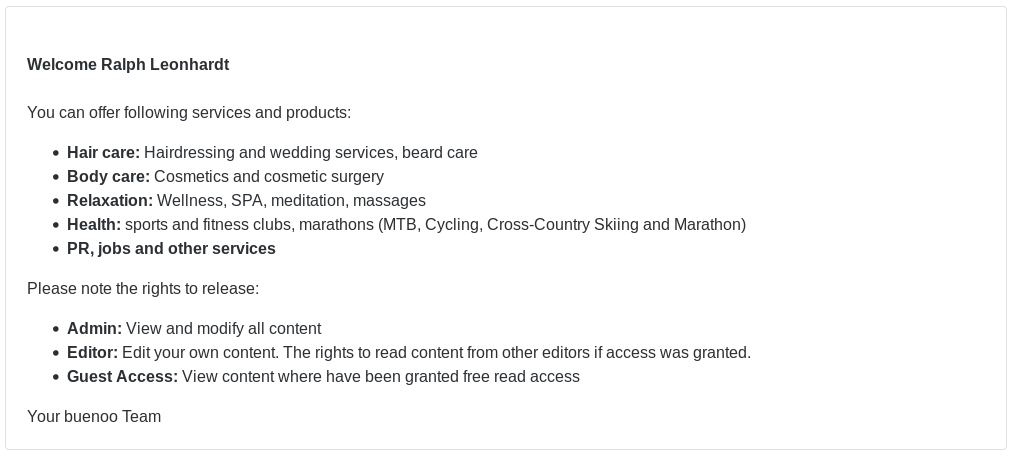The width and height of the screenshot is (1013, 456).
Task: Click the "Edit your own content" description
Action: tap(436, 353)
